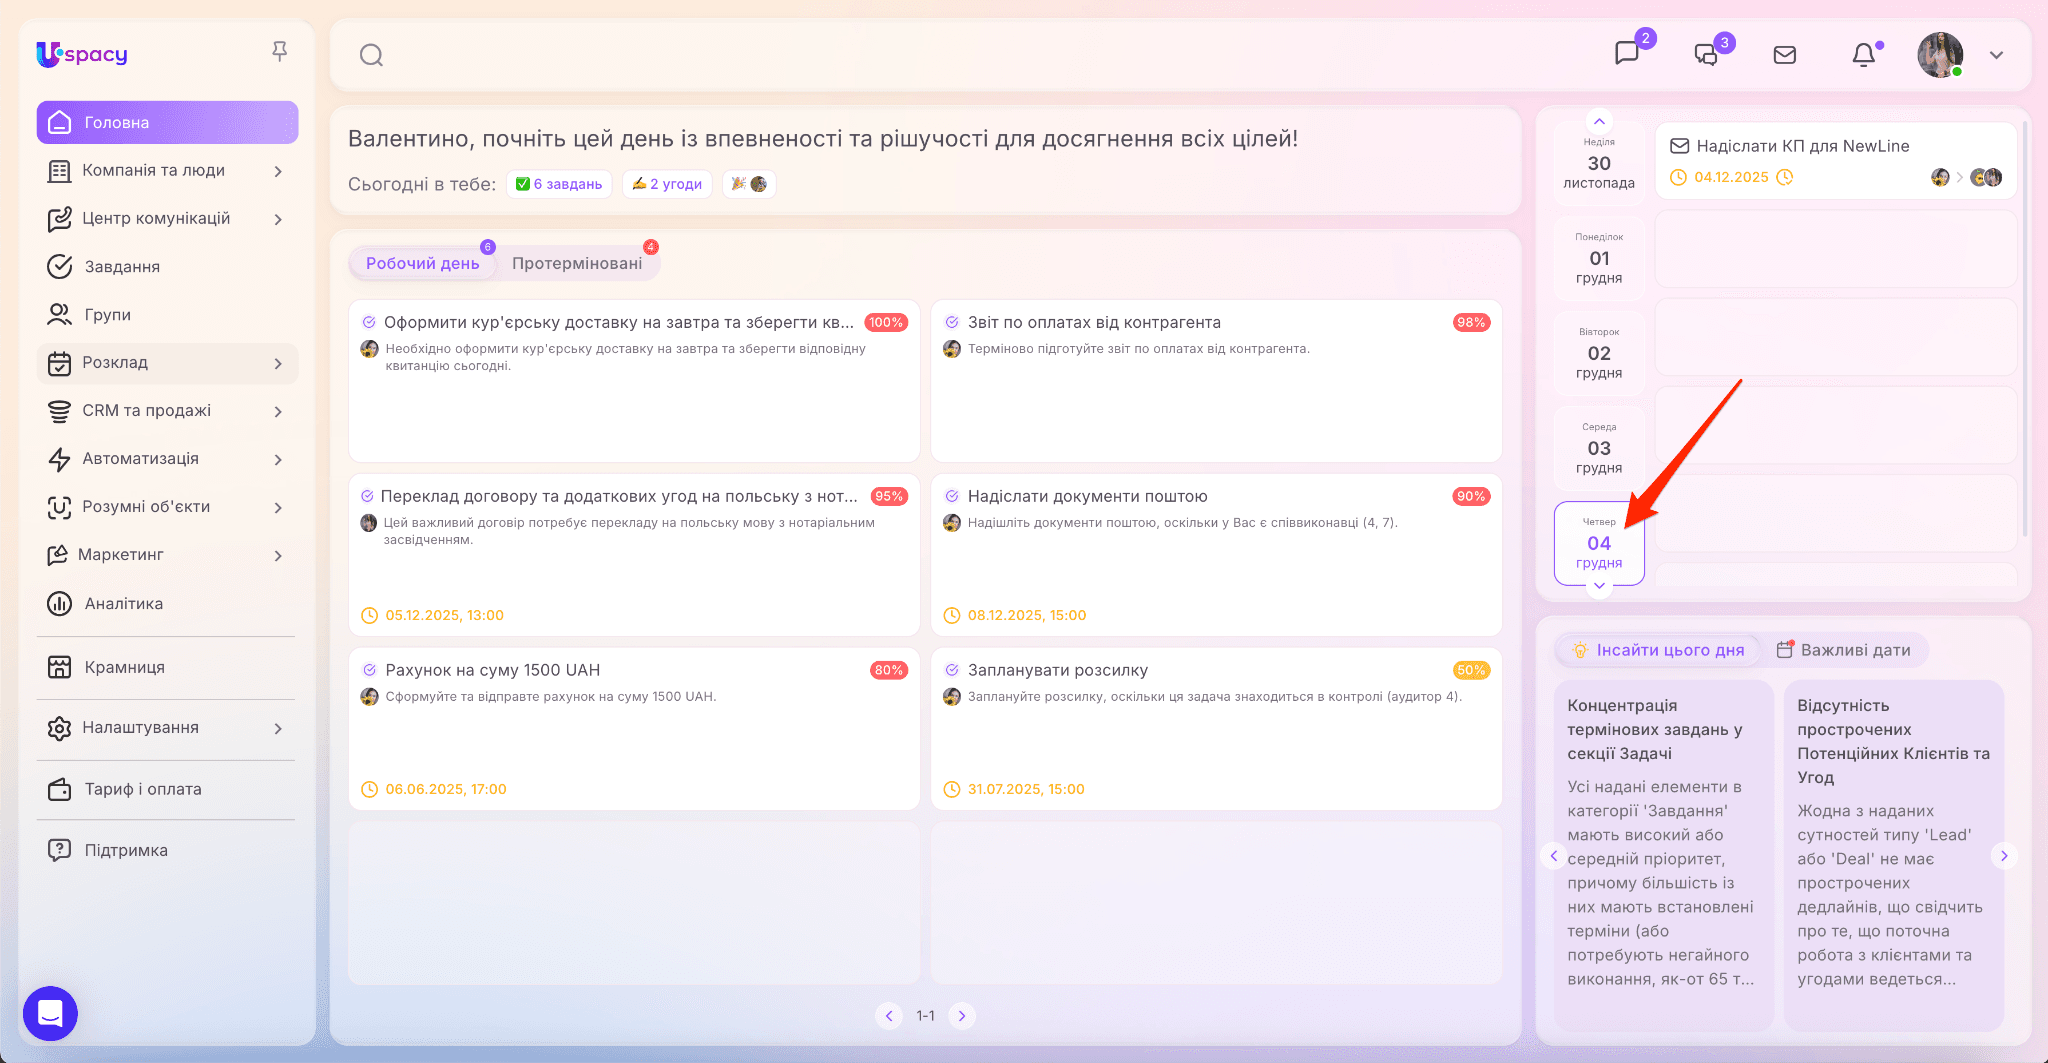This screenshot has height=1063, width=2048.
Task: Open Групи in the sidebar
Action: [x=167, y=314]
